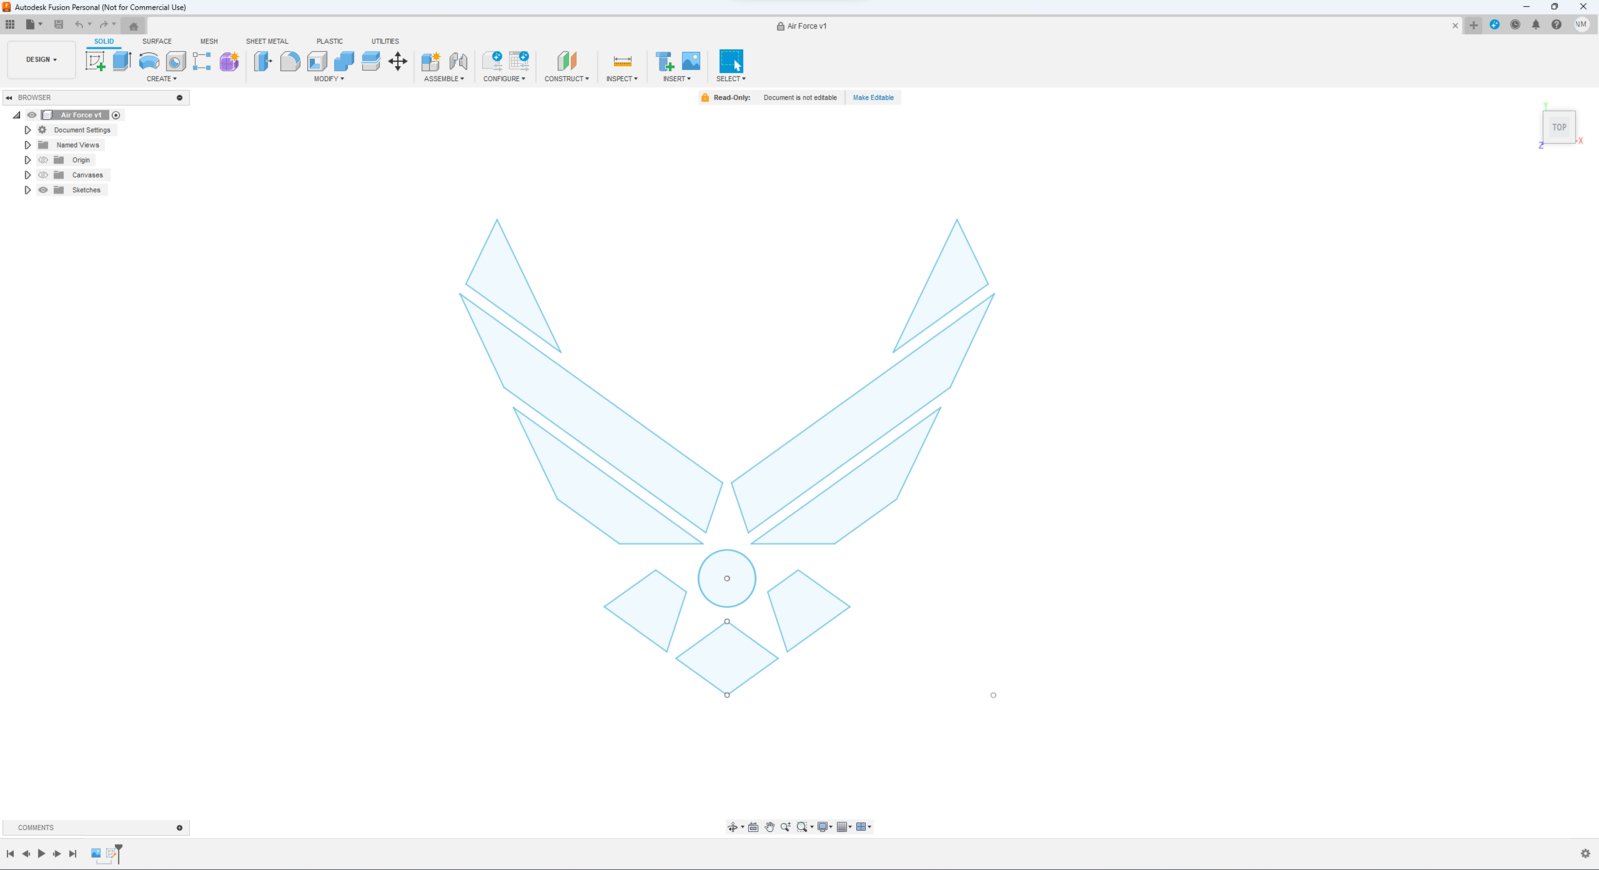1599x870 pixels.
Task: Switch to the SHEET METAL tab
Action: tap(267, 41)
